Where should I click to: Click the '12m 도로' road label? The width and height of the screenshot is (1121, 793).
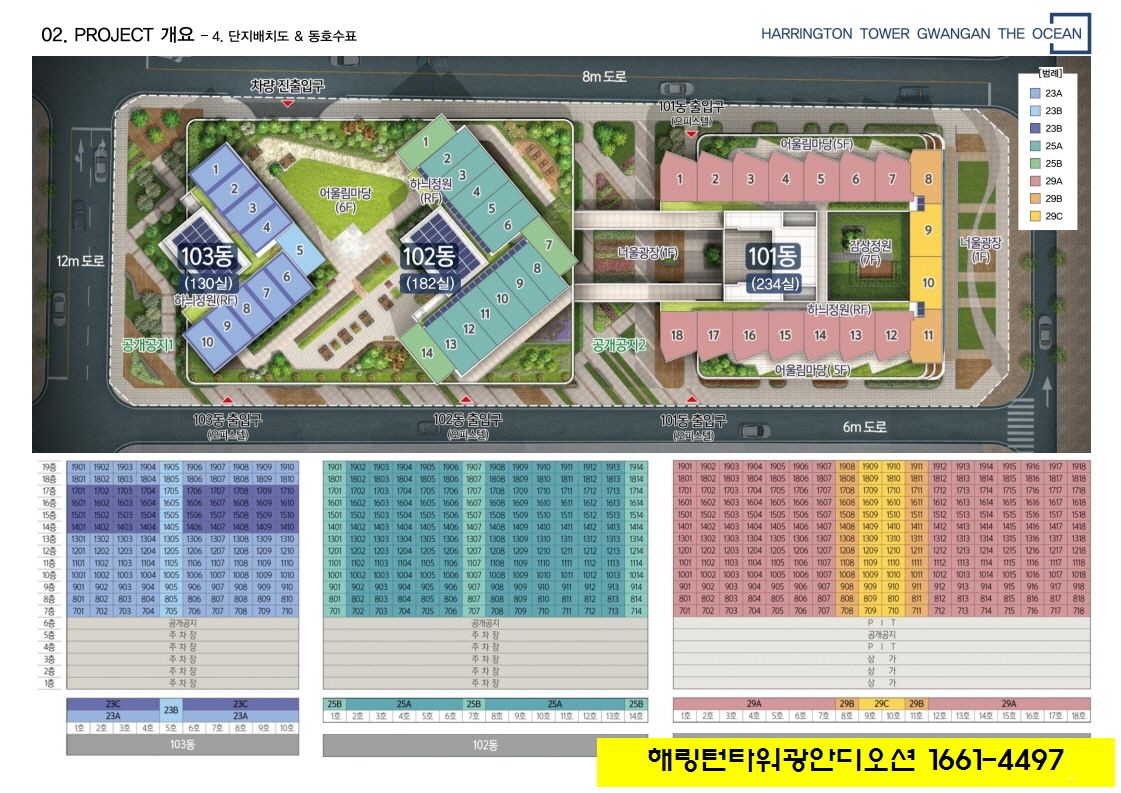[x=80, y=262]
